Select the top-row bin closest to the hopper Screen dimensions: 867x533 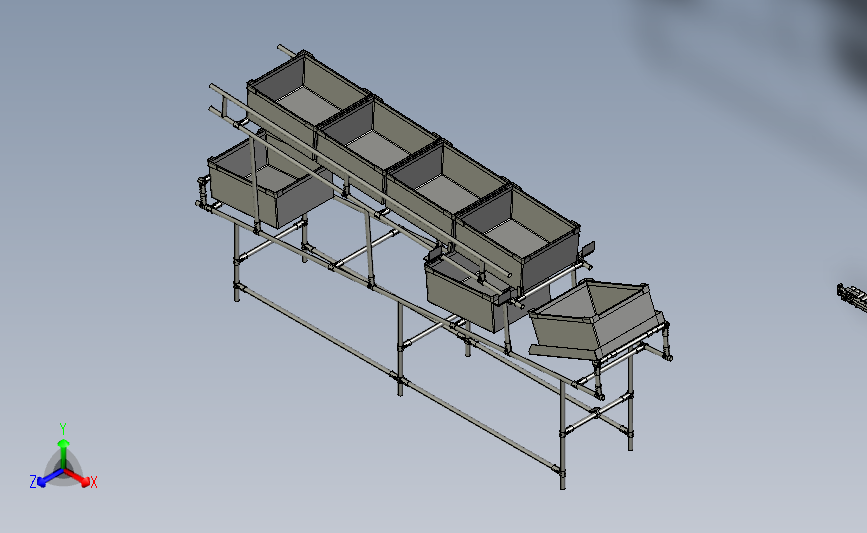520,238
